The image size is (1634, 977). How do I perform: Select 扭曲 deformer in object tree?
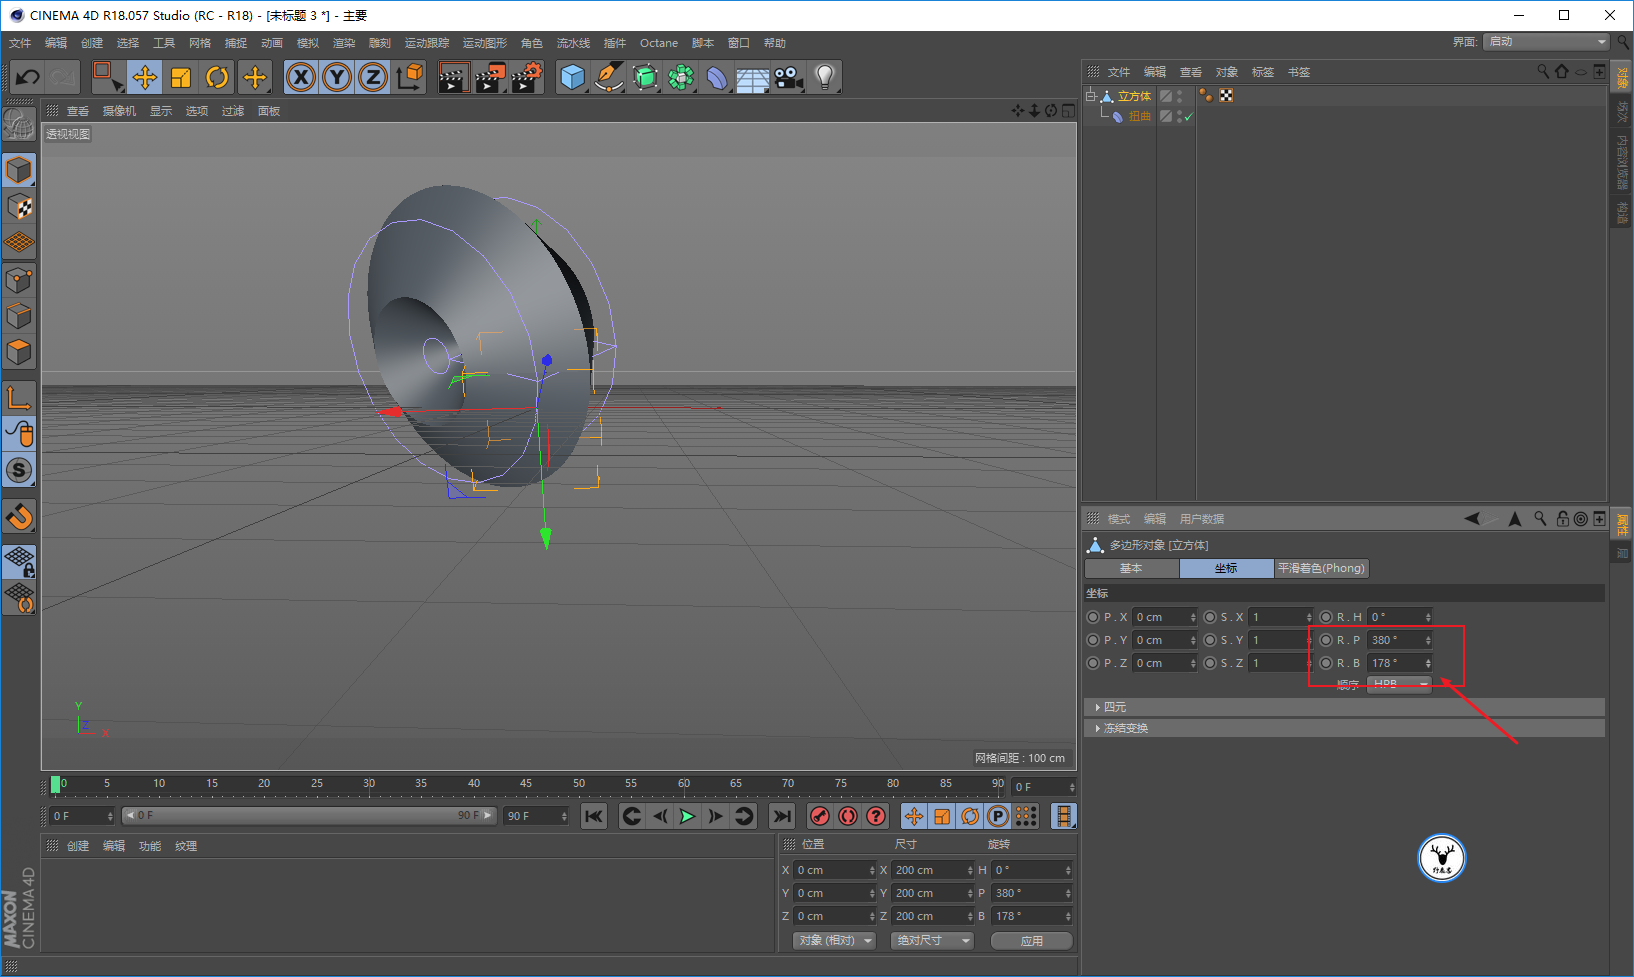[1139, 116]
